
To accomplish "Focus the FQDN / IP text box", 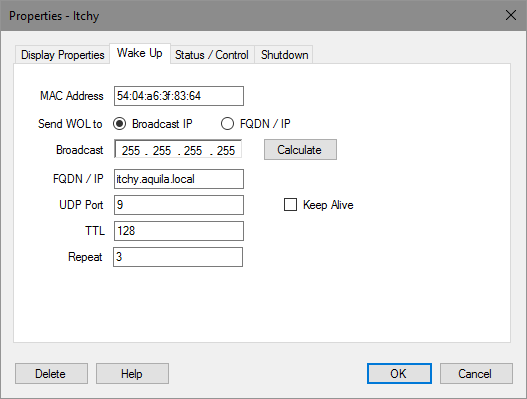I will 179,179.
